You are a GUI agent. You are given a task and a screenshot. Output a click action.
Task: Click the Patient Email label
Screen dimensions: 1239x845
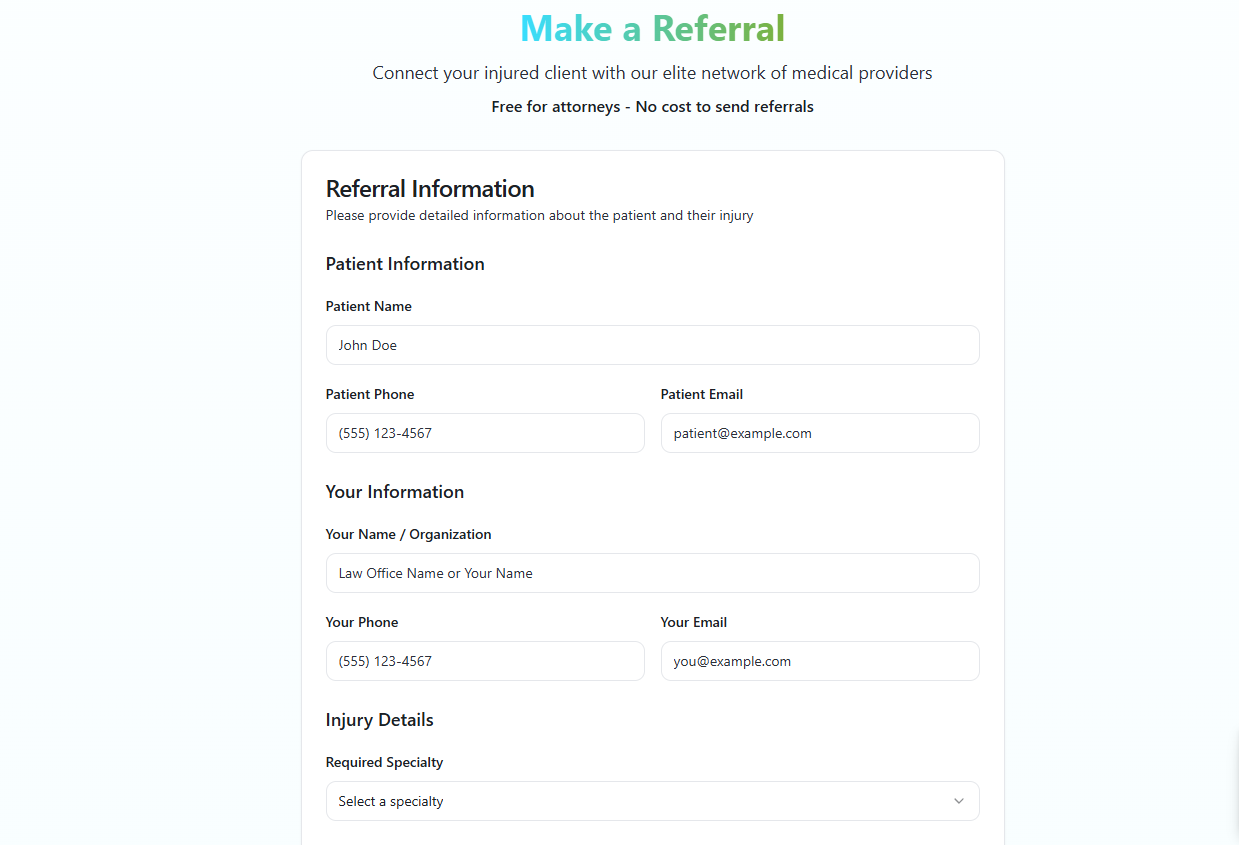pos(701,395)
